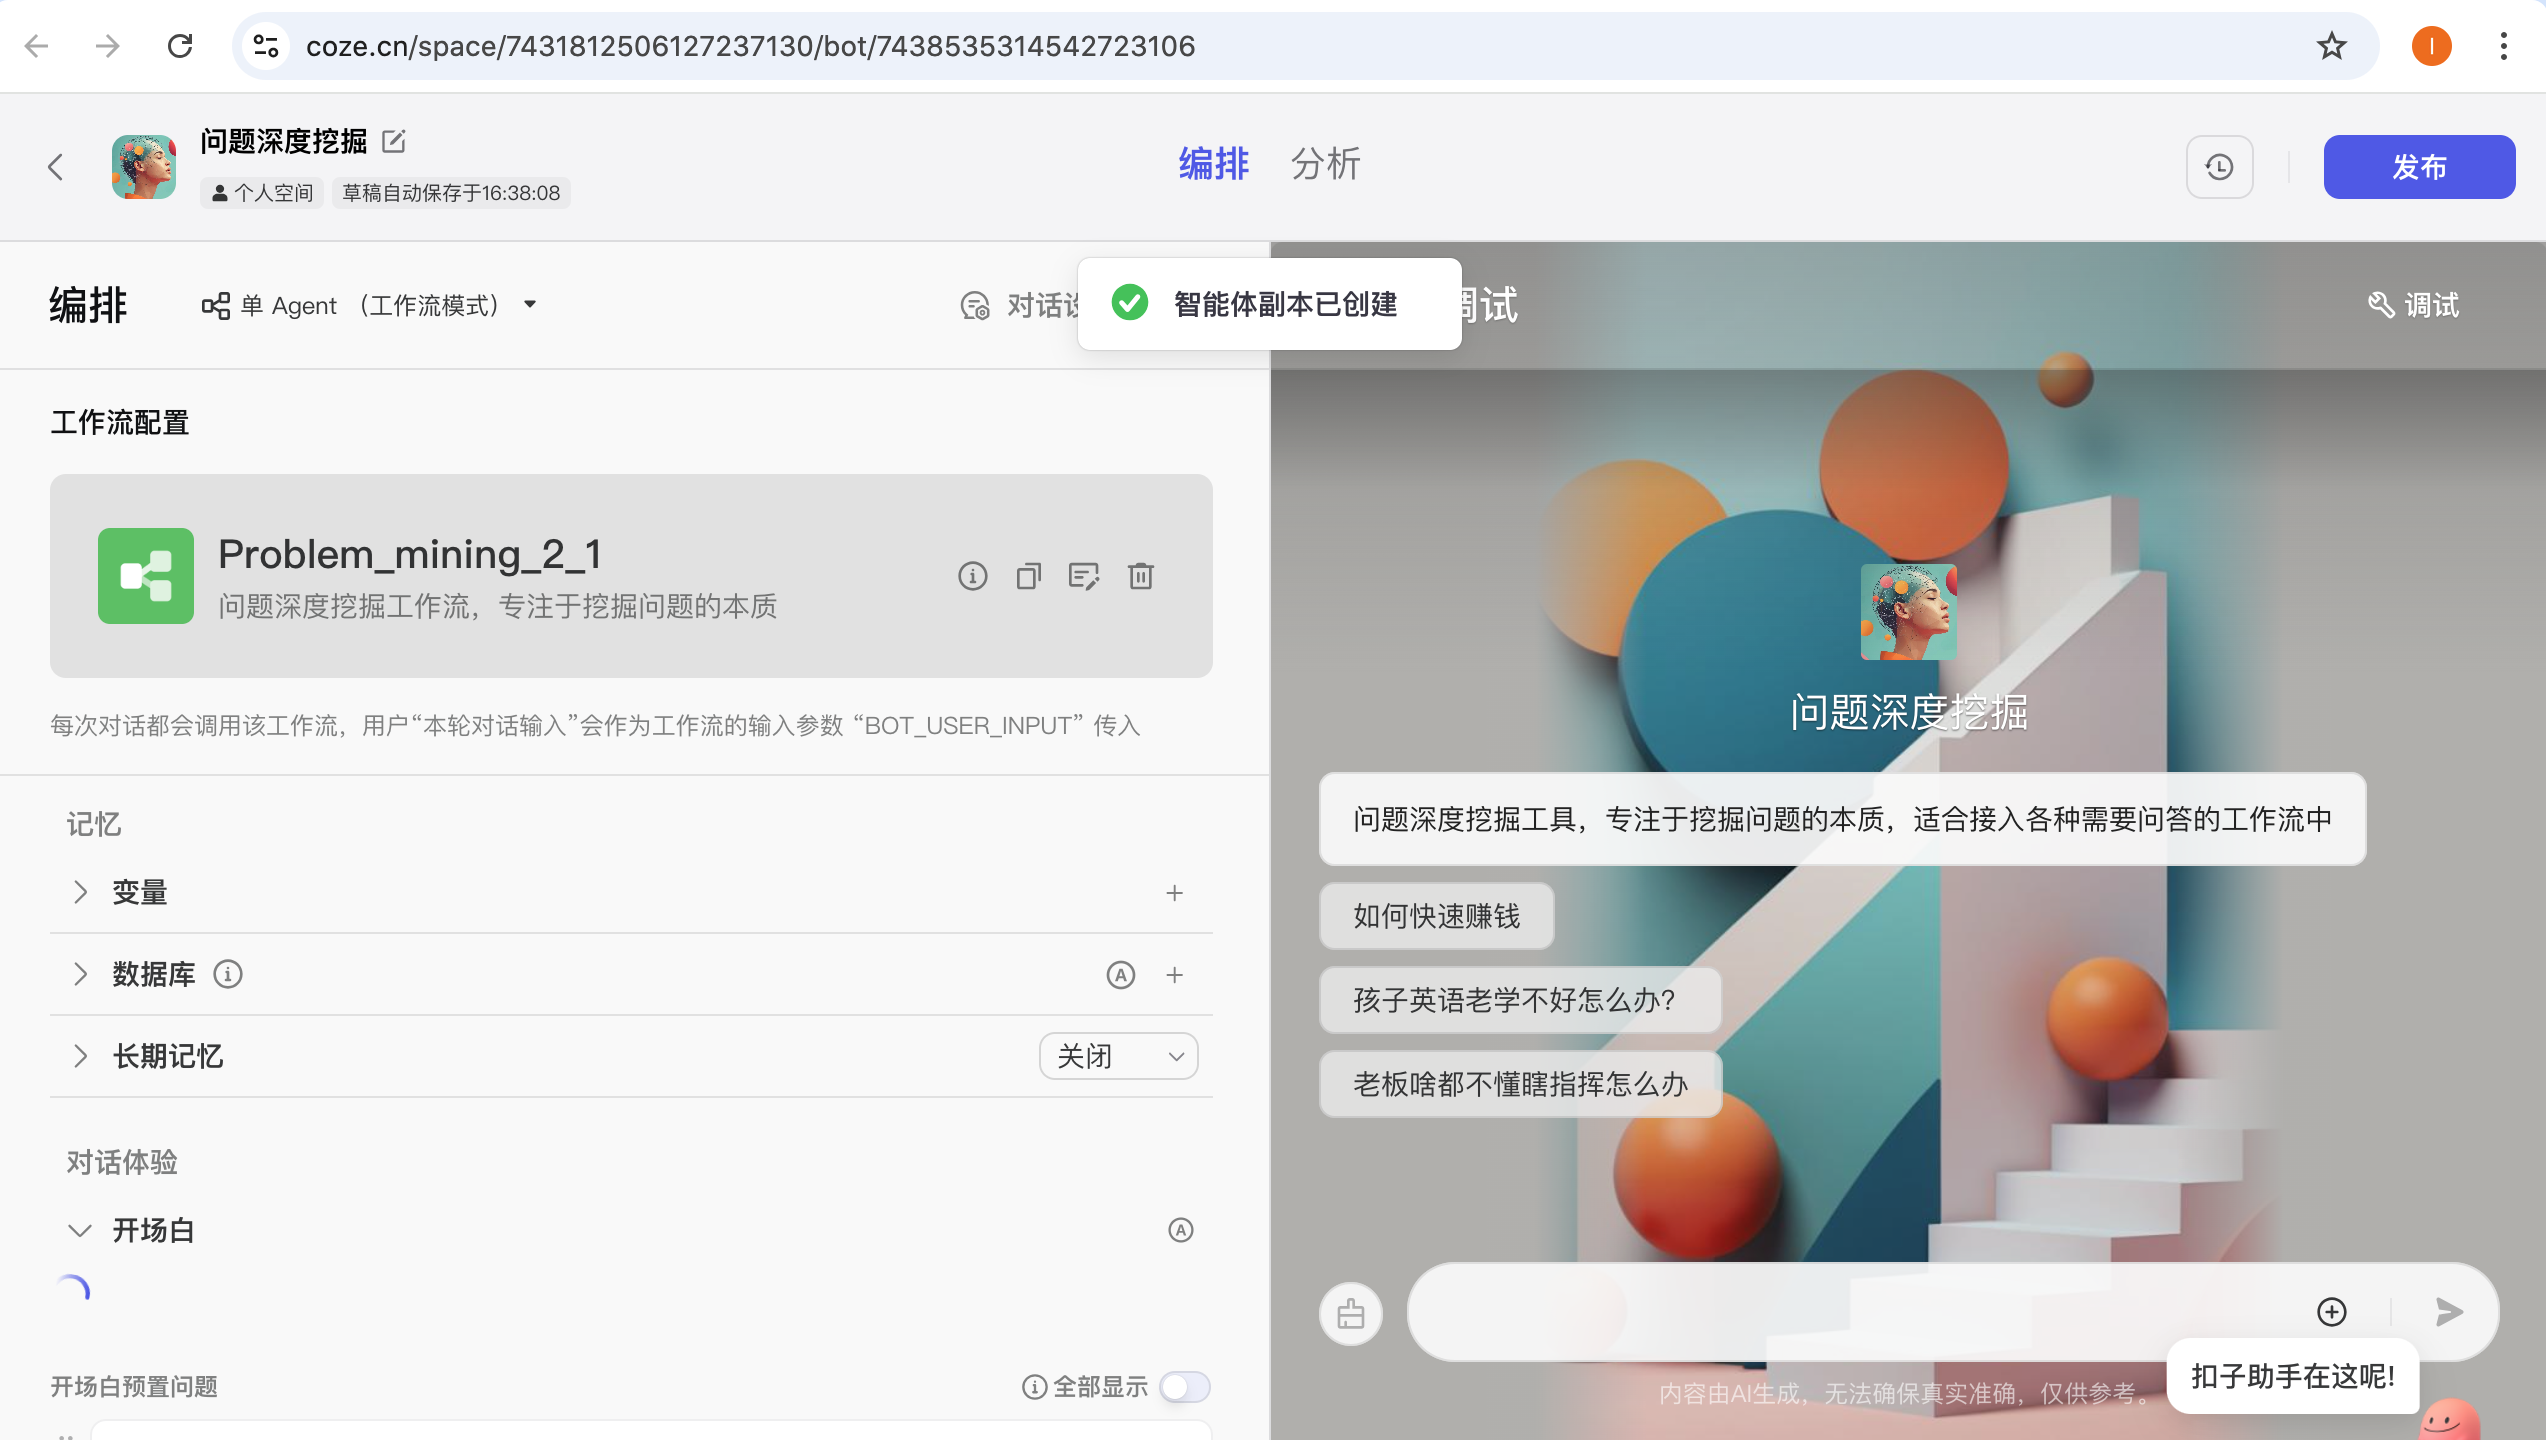Image resolution: width=2546 pixels, height=1440 pixels.
Task: Open the version history clock icon
Action: coord(2219,167)
